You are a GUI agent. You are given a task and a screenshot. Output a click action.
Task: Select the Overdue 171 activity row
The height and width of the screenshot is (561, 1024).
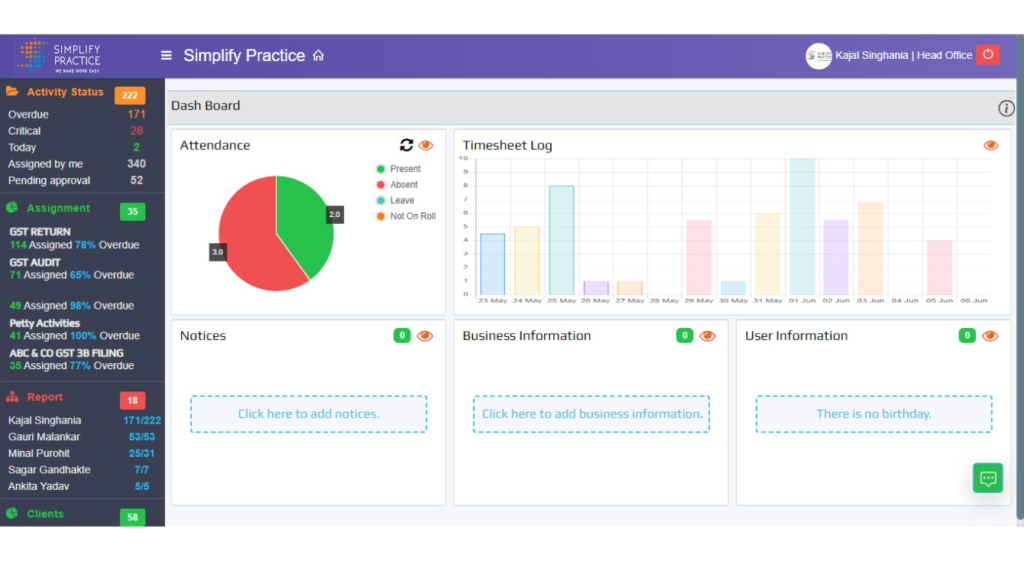76,114
